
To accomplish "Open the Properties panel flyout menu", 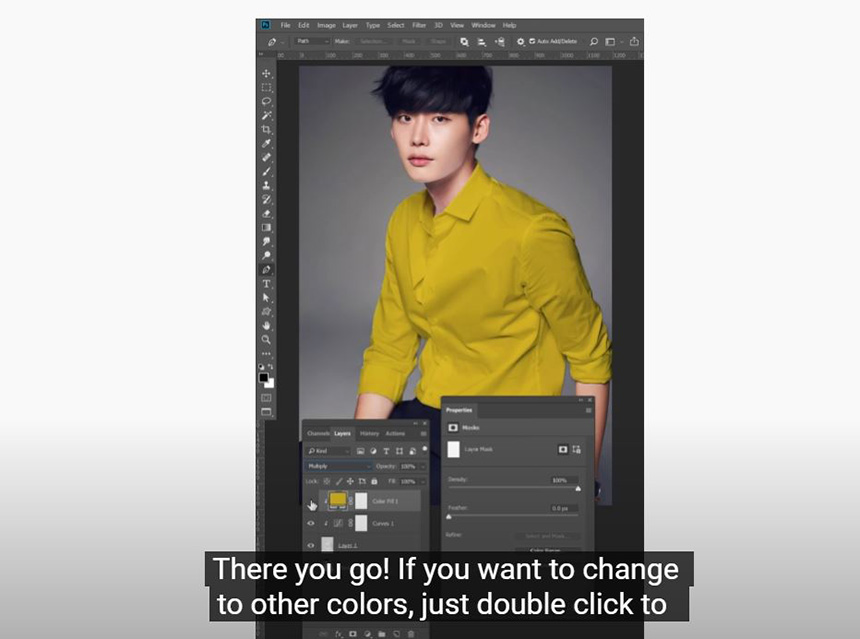I will click(x=589, y=410).
